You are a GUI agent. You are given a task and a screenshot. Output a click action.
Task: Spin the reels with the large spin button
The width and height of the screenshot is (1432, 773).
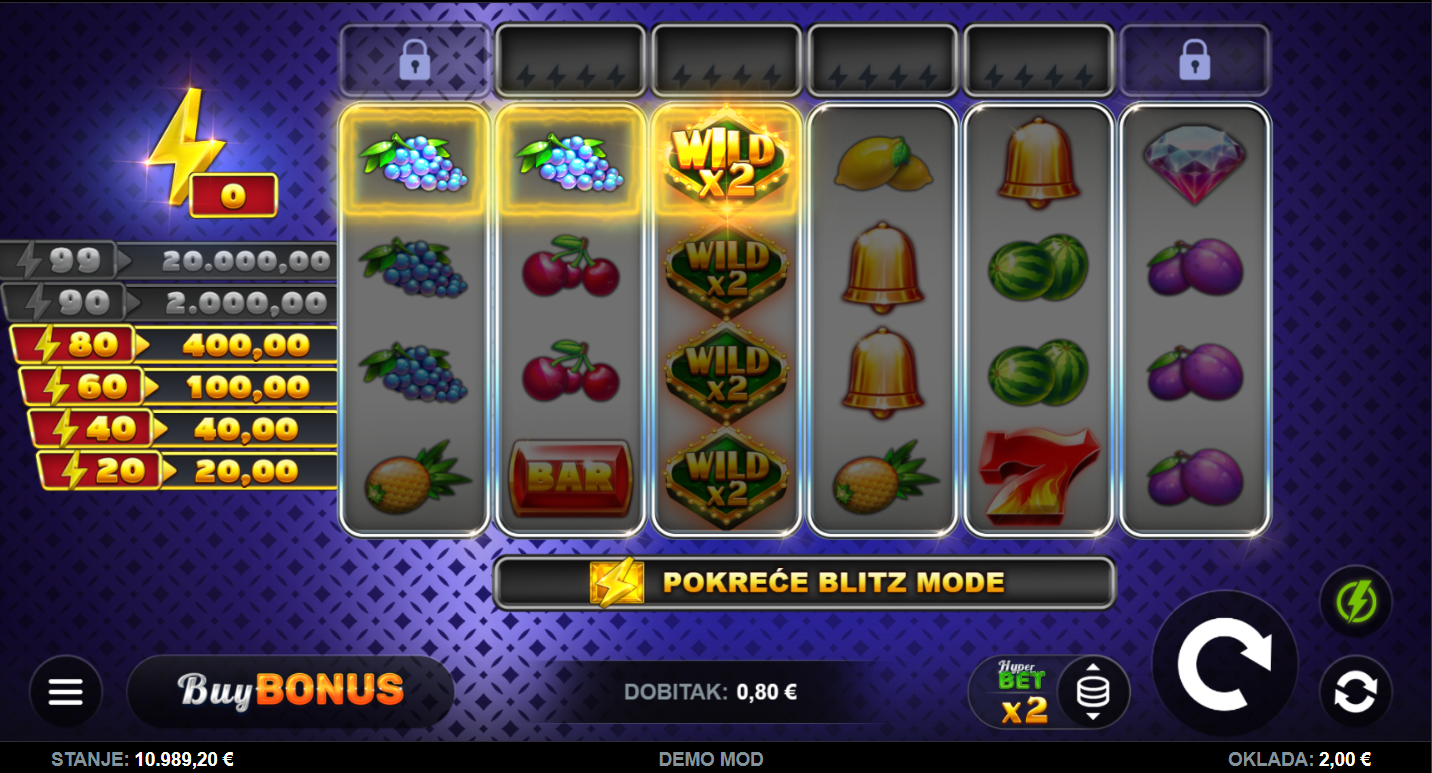coord(1224,664)
